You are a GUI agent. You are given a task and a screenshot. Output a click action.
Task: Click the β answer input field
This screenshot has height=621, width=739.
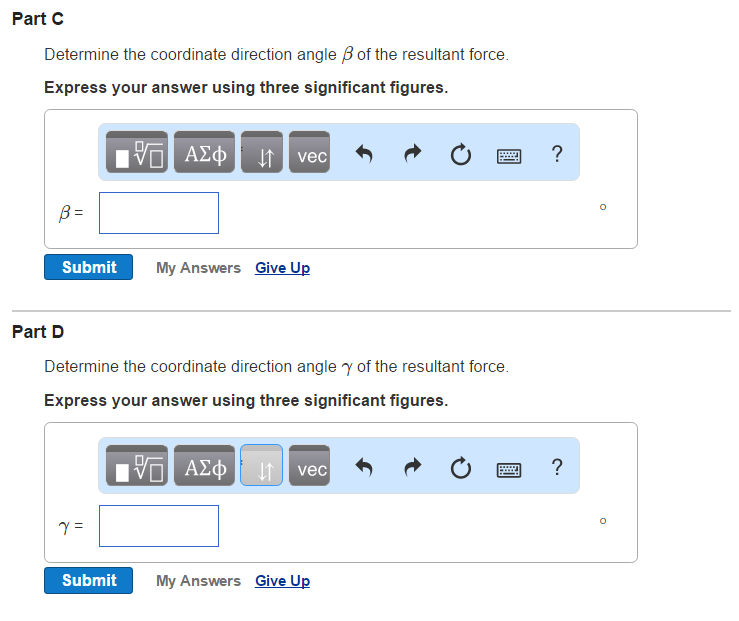pyautogui.click(x=159, y=213)
